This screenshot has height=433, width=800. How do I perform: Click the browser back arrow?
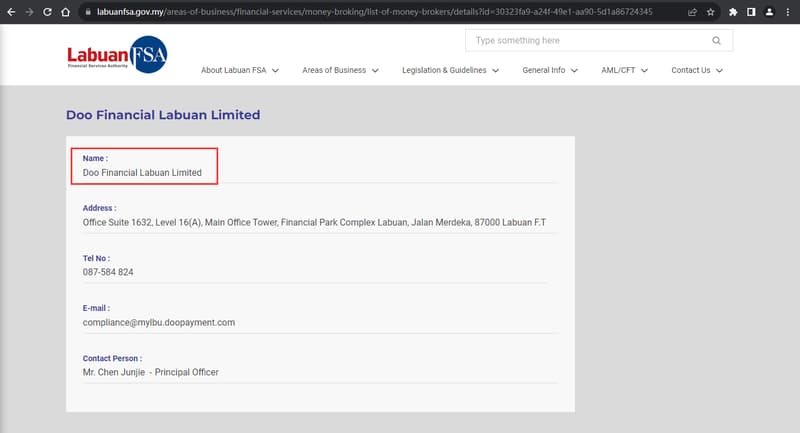(11, 12)
